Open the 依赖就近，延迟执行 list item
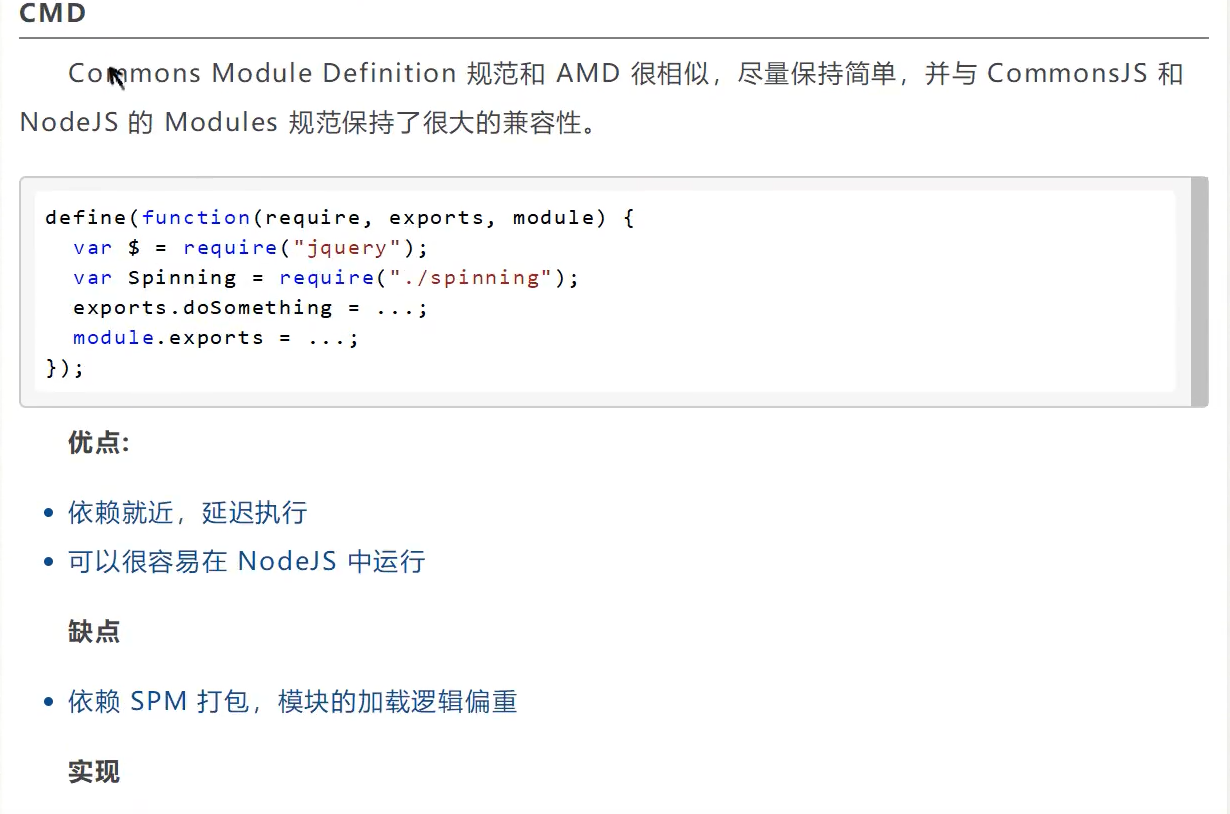The width and height of the screenshot is (1230, 814). point(187,513)
